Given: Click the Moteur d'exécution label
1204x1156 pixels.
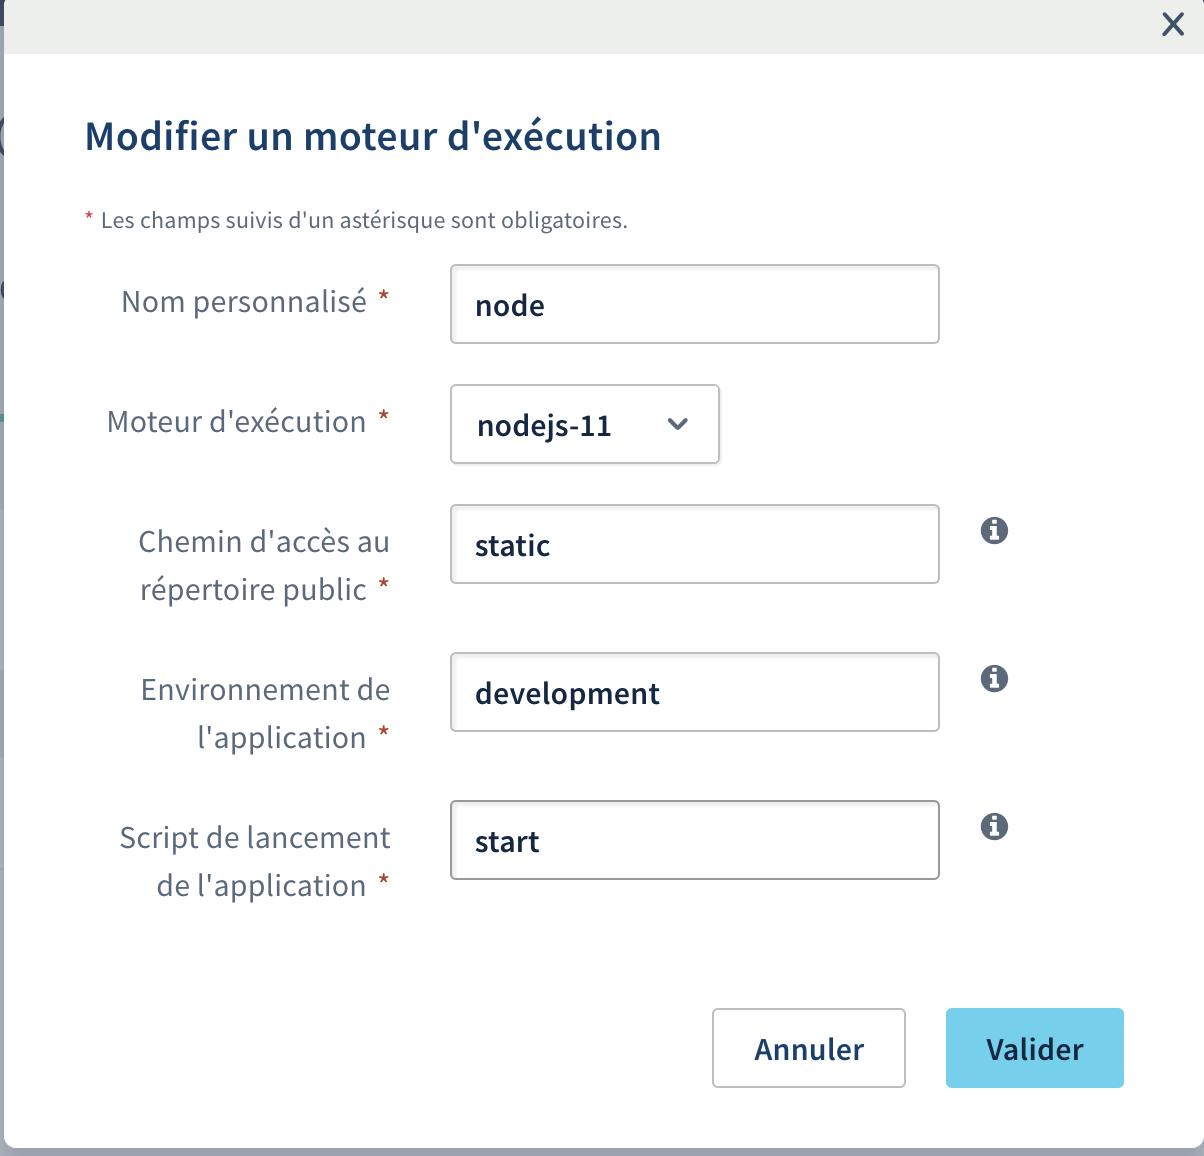Looking at the screenshot, I should (237, 422).
